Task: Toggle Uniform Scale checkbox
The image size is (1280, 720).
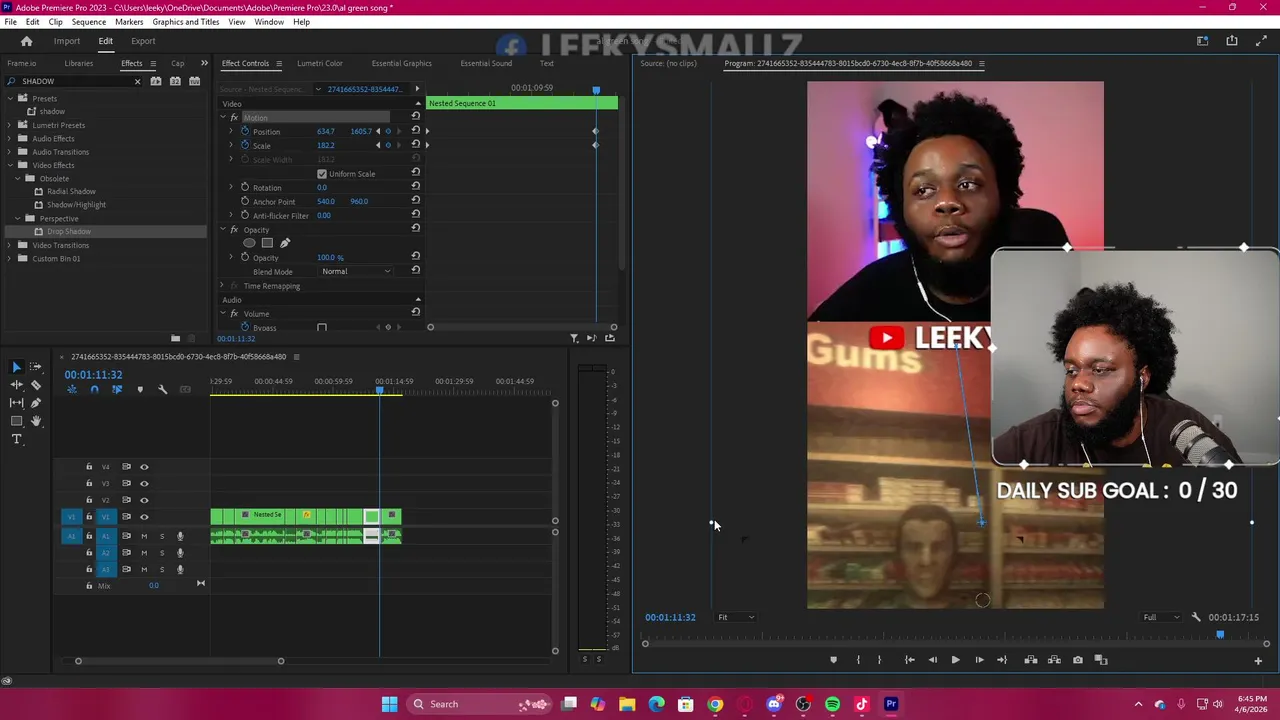Action: pos(322,174)
